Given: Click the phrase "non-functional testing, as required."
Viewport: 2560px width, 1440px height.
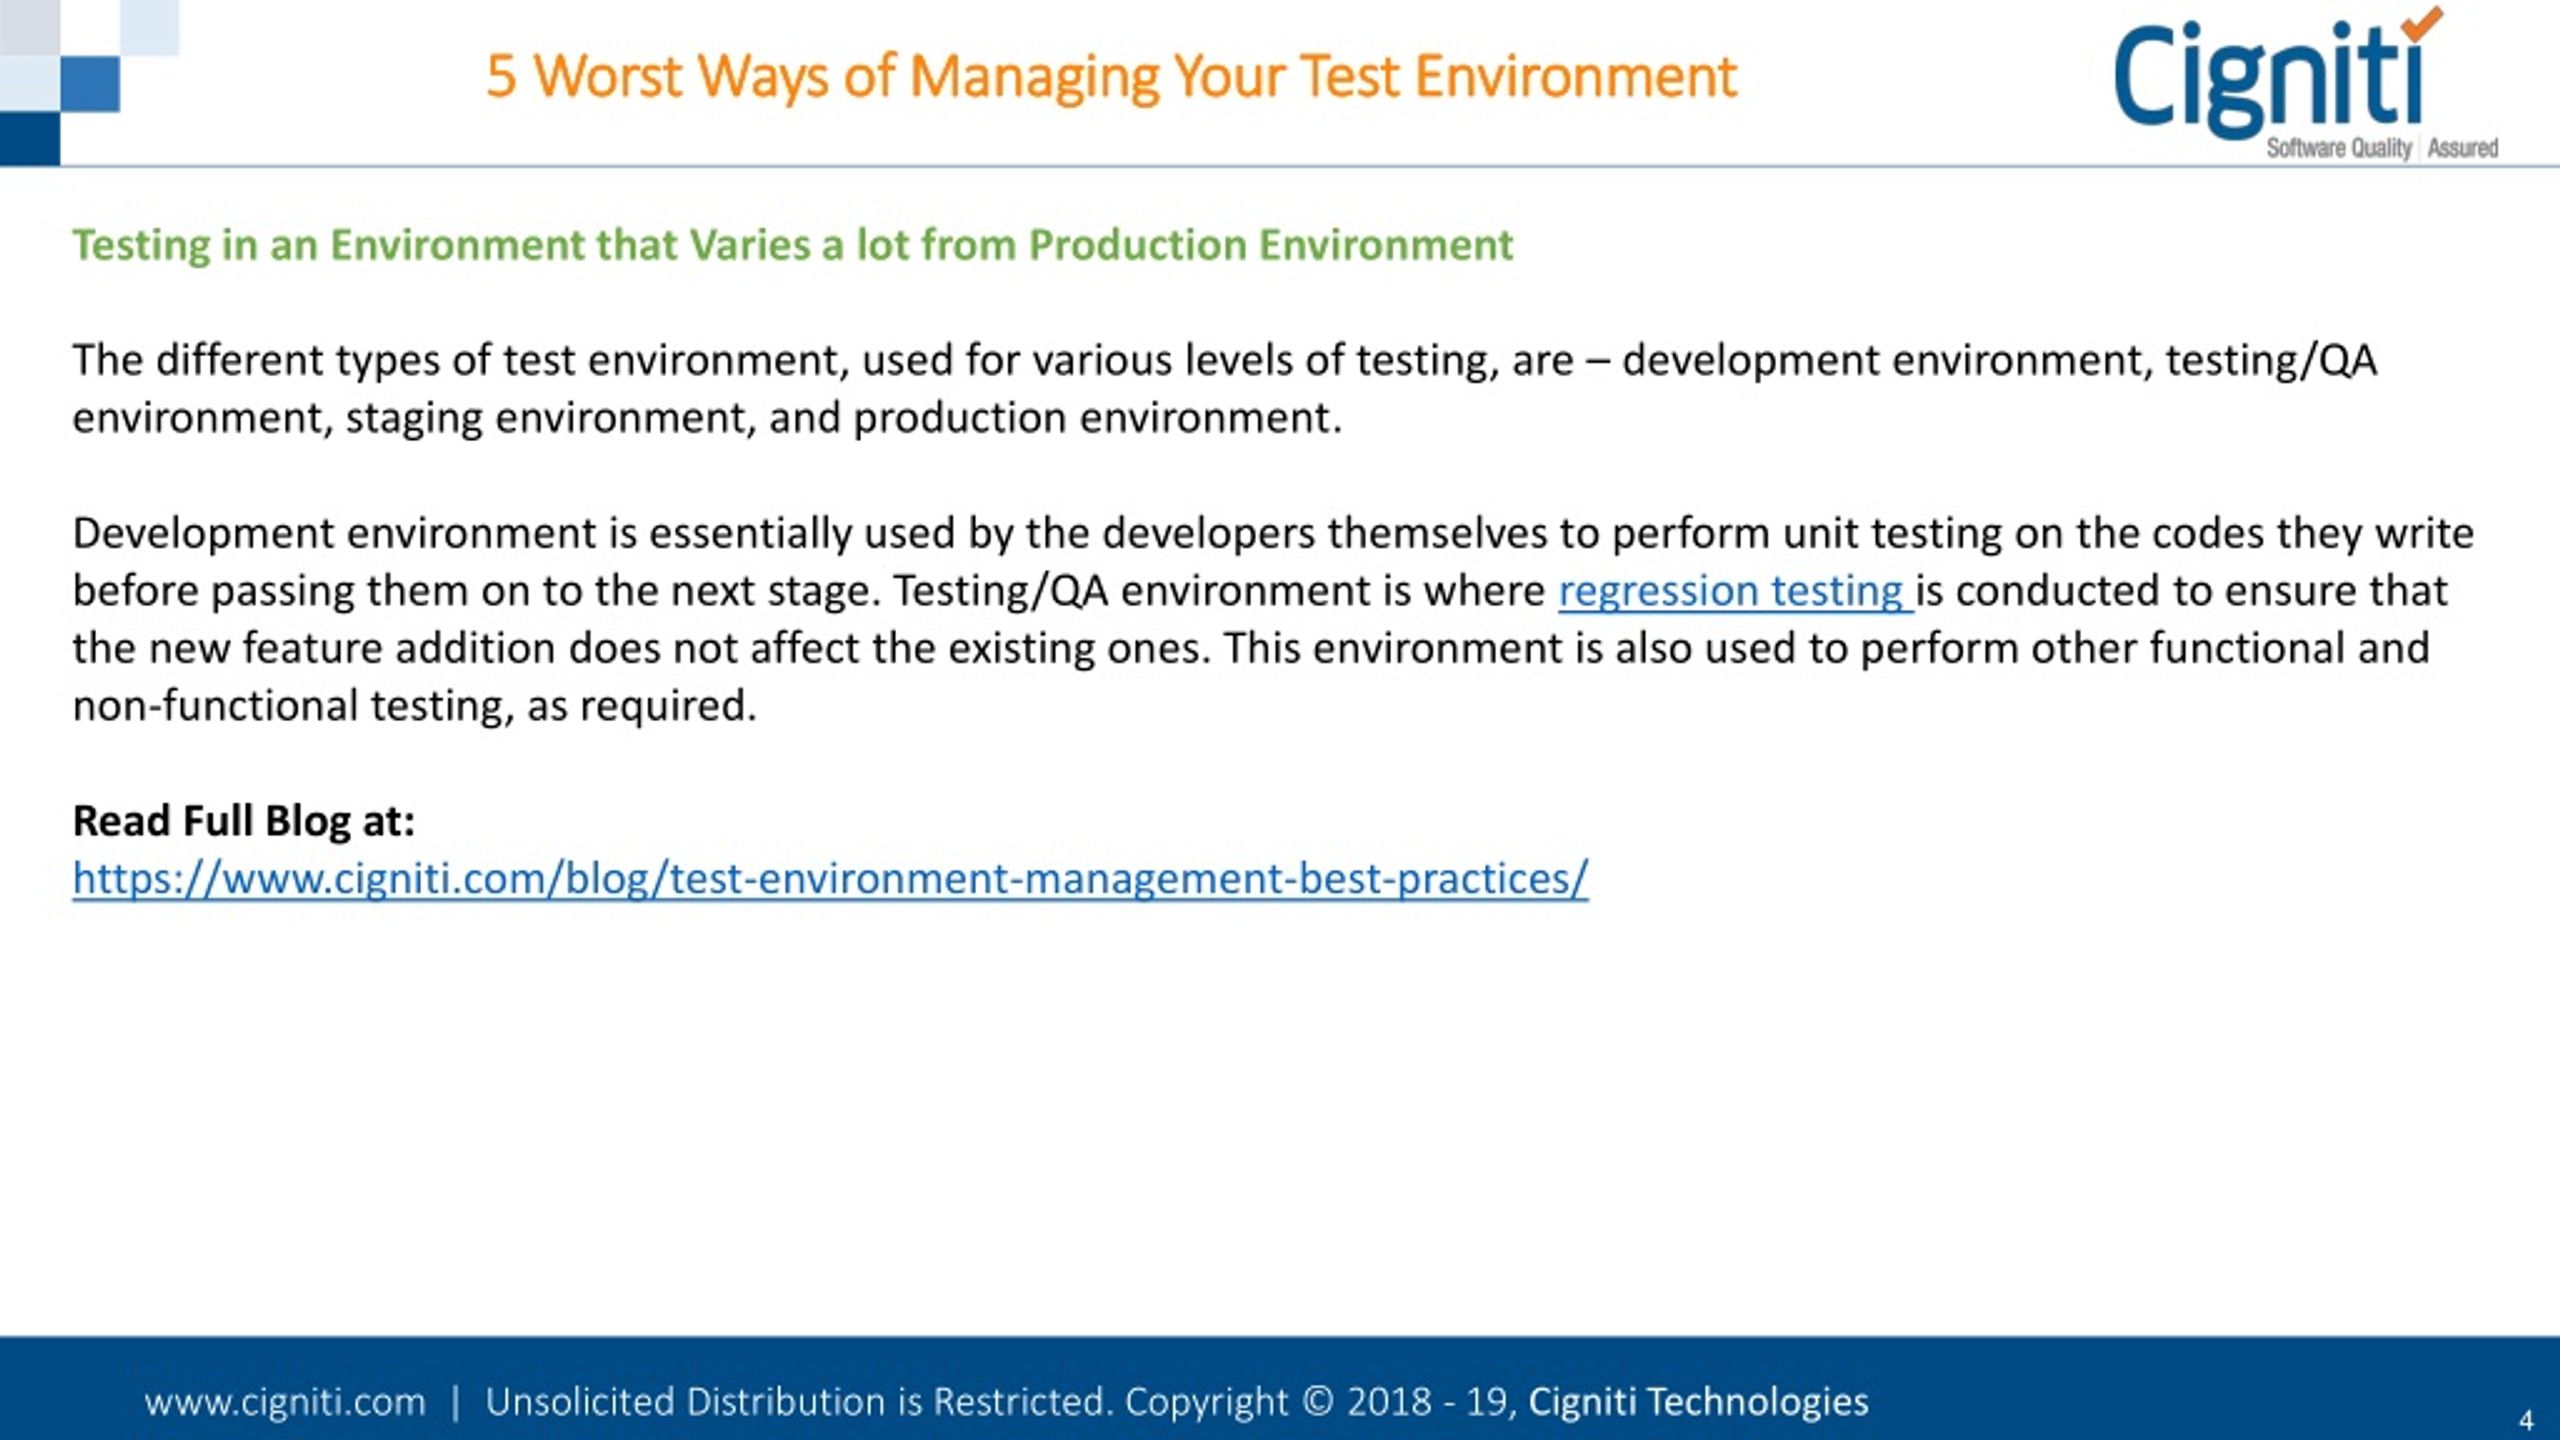Looking at the screenshot, I should click(415, 706).
